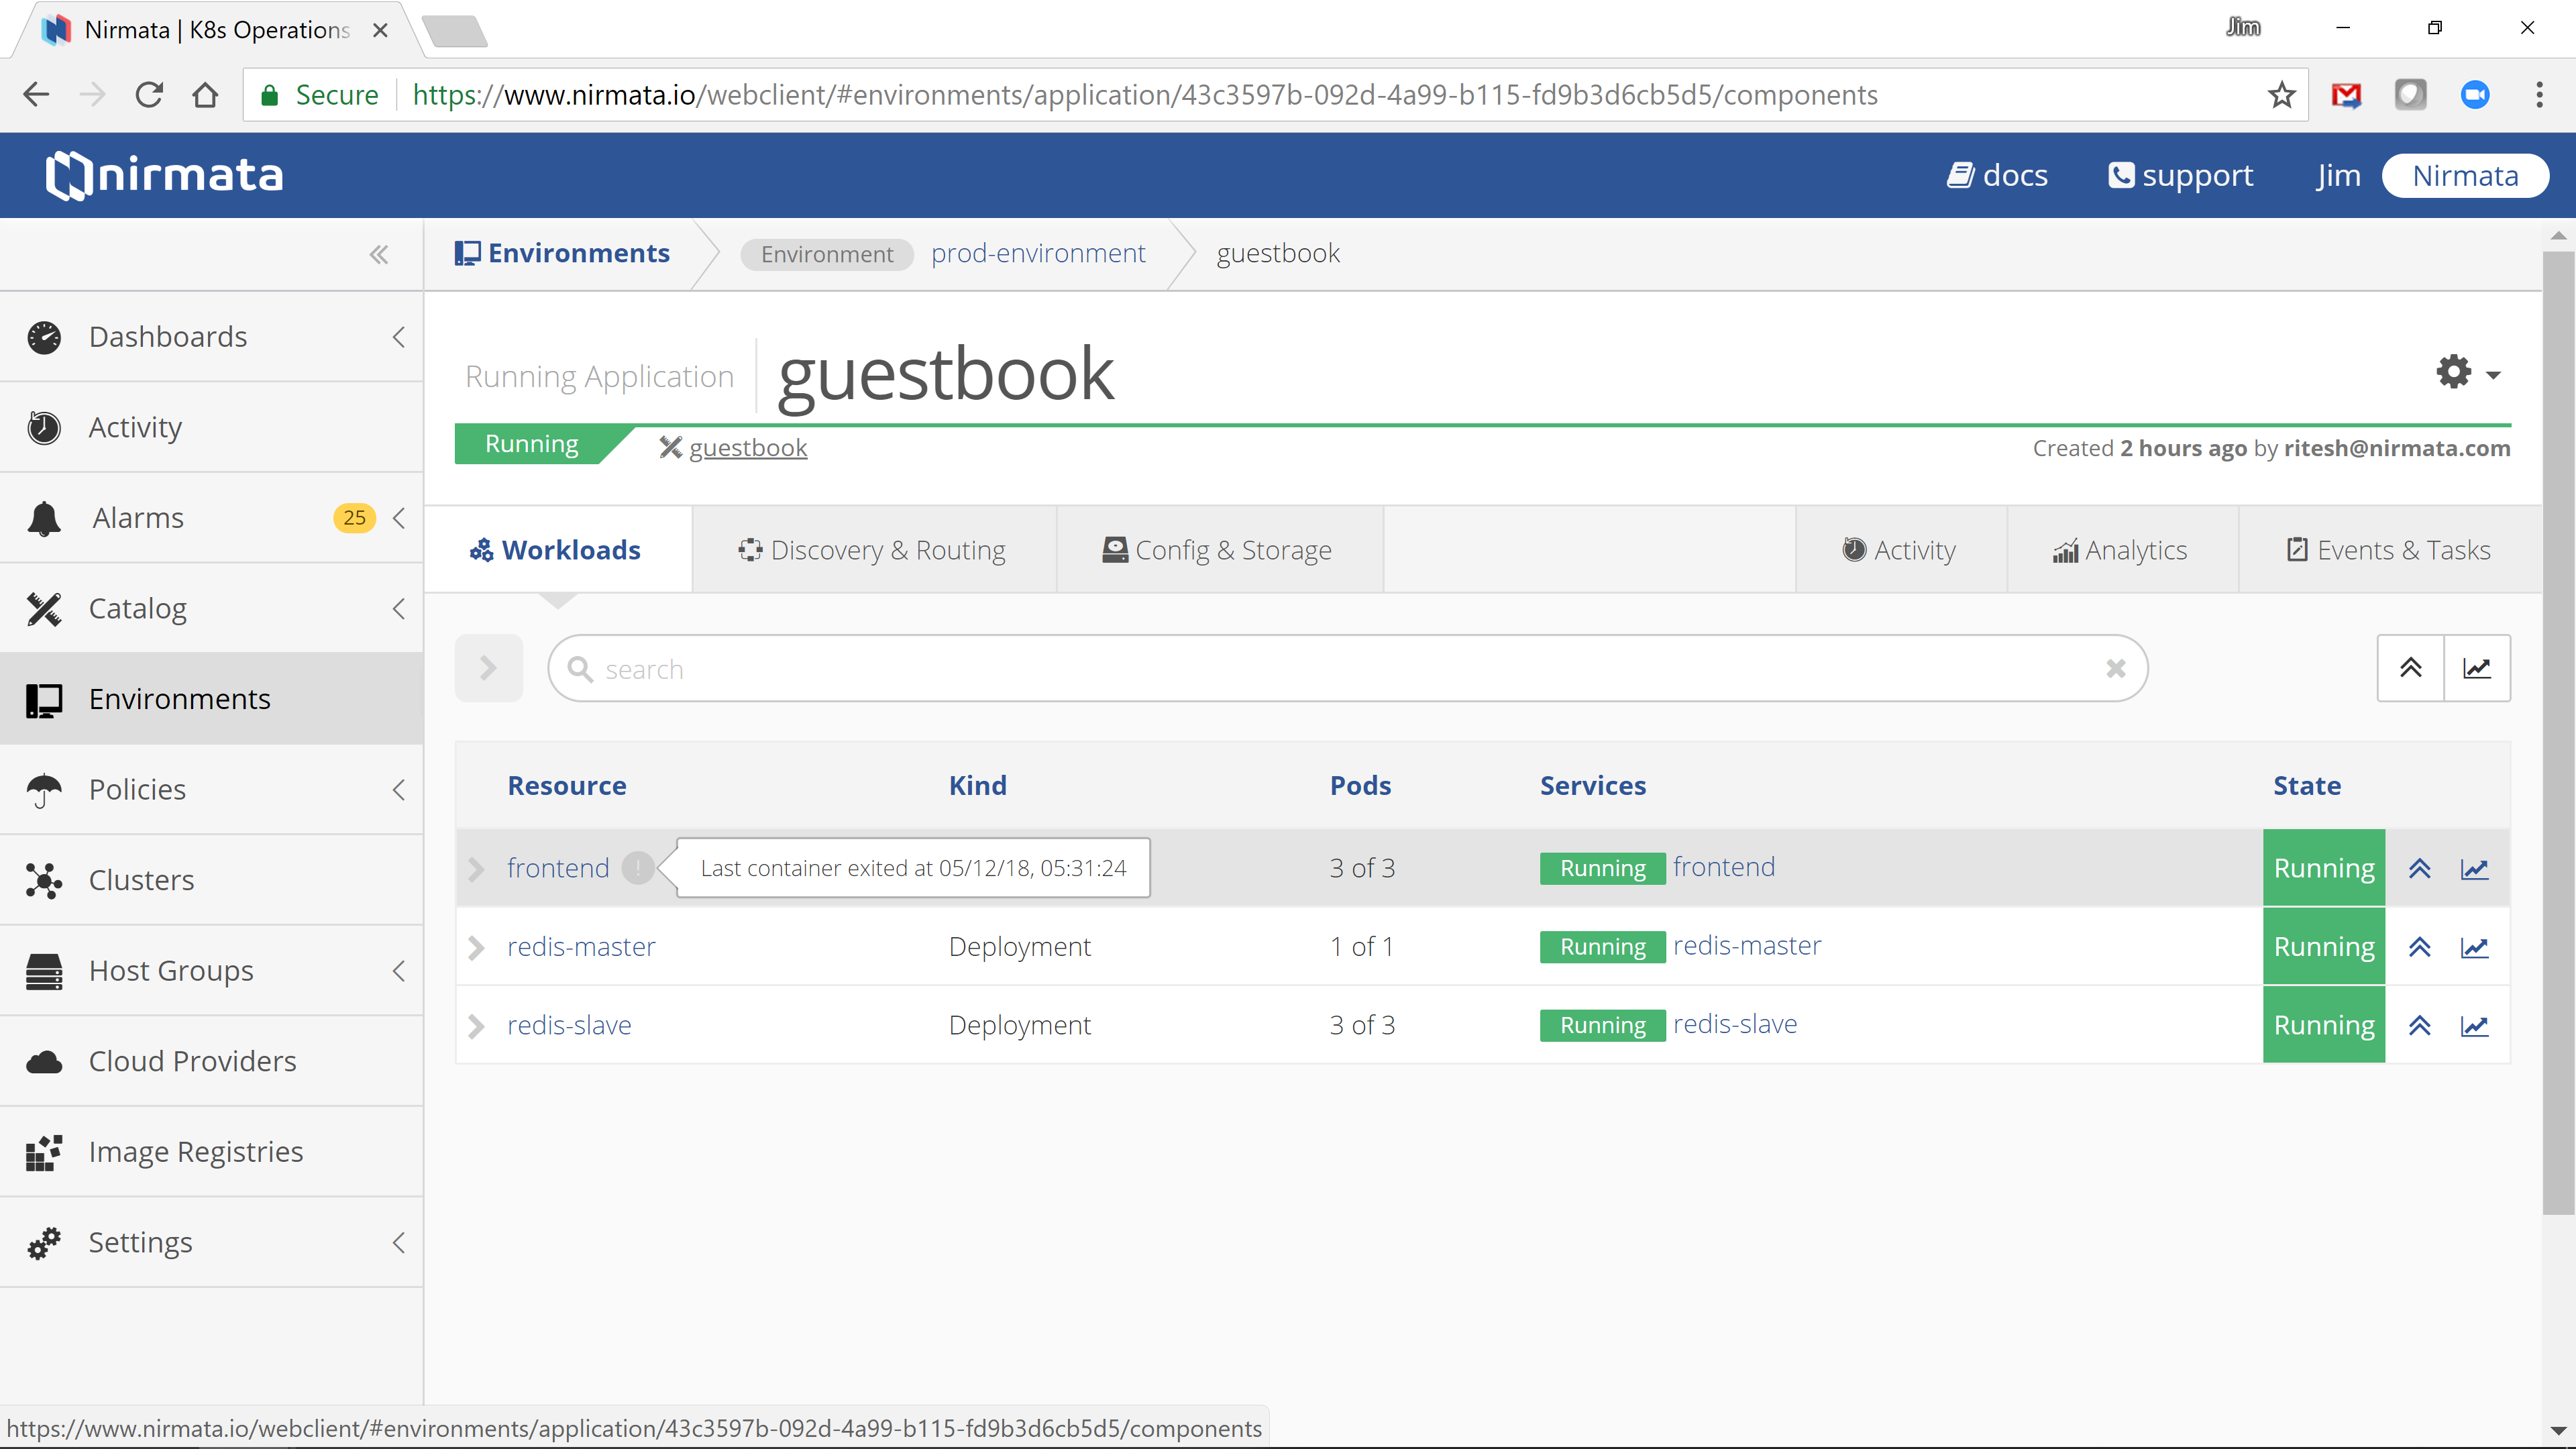Open the frontend service link
Viewport: 2576px width, 1449px height.
[x=1724, y=867]
